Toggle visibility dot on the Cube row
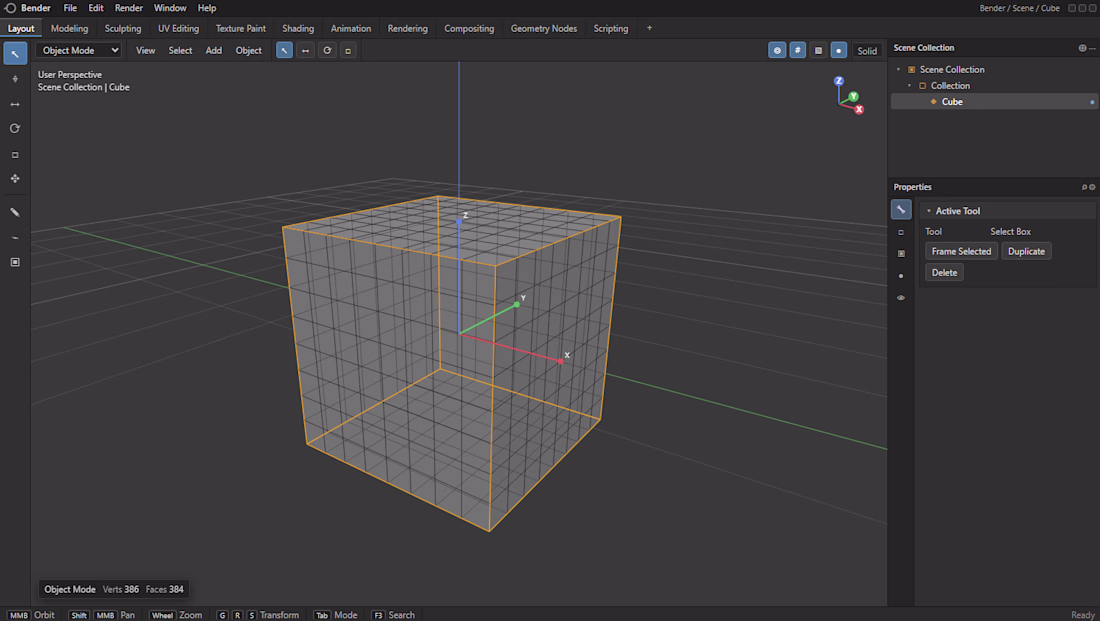1100x621 pixels. pos(1092,102)
